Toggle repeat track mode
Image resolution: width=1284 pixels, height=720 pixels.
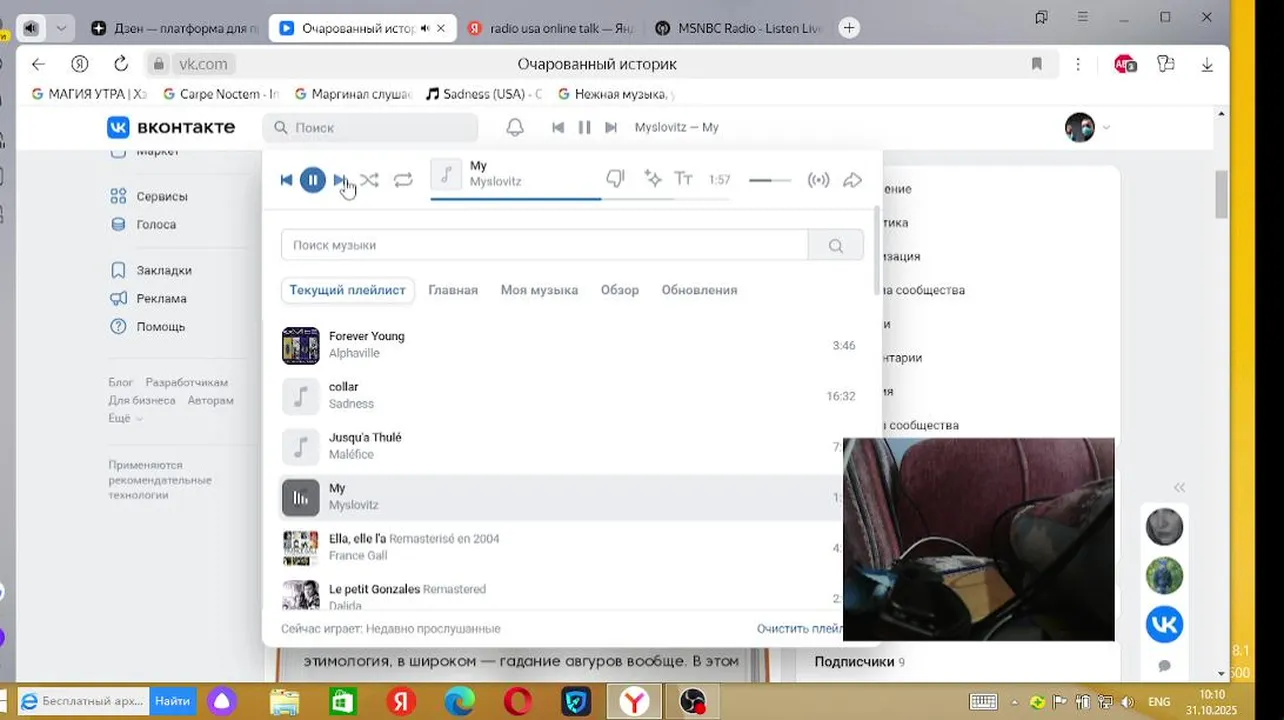coord(403,180)
